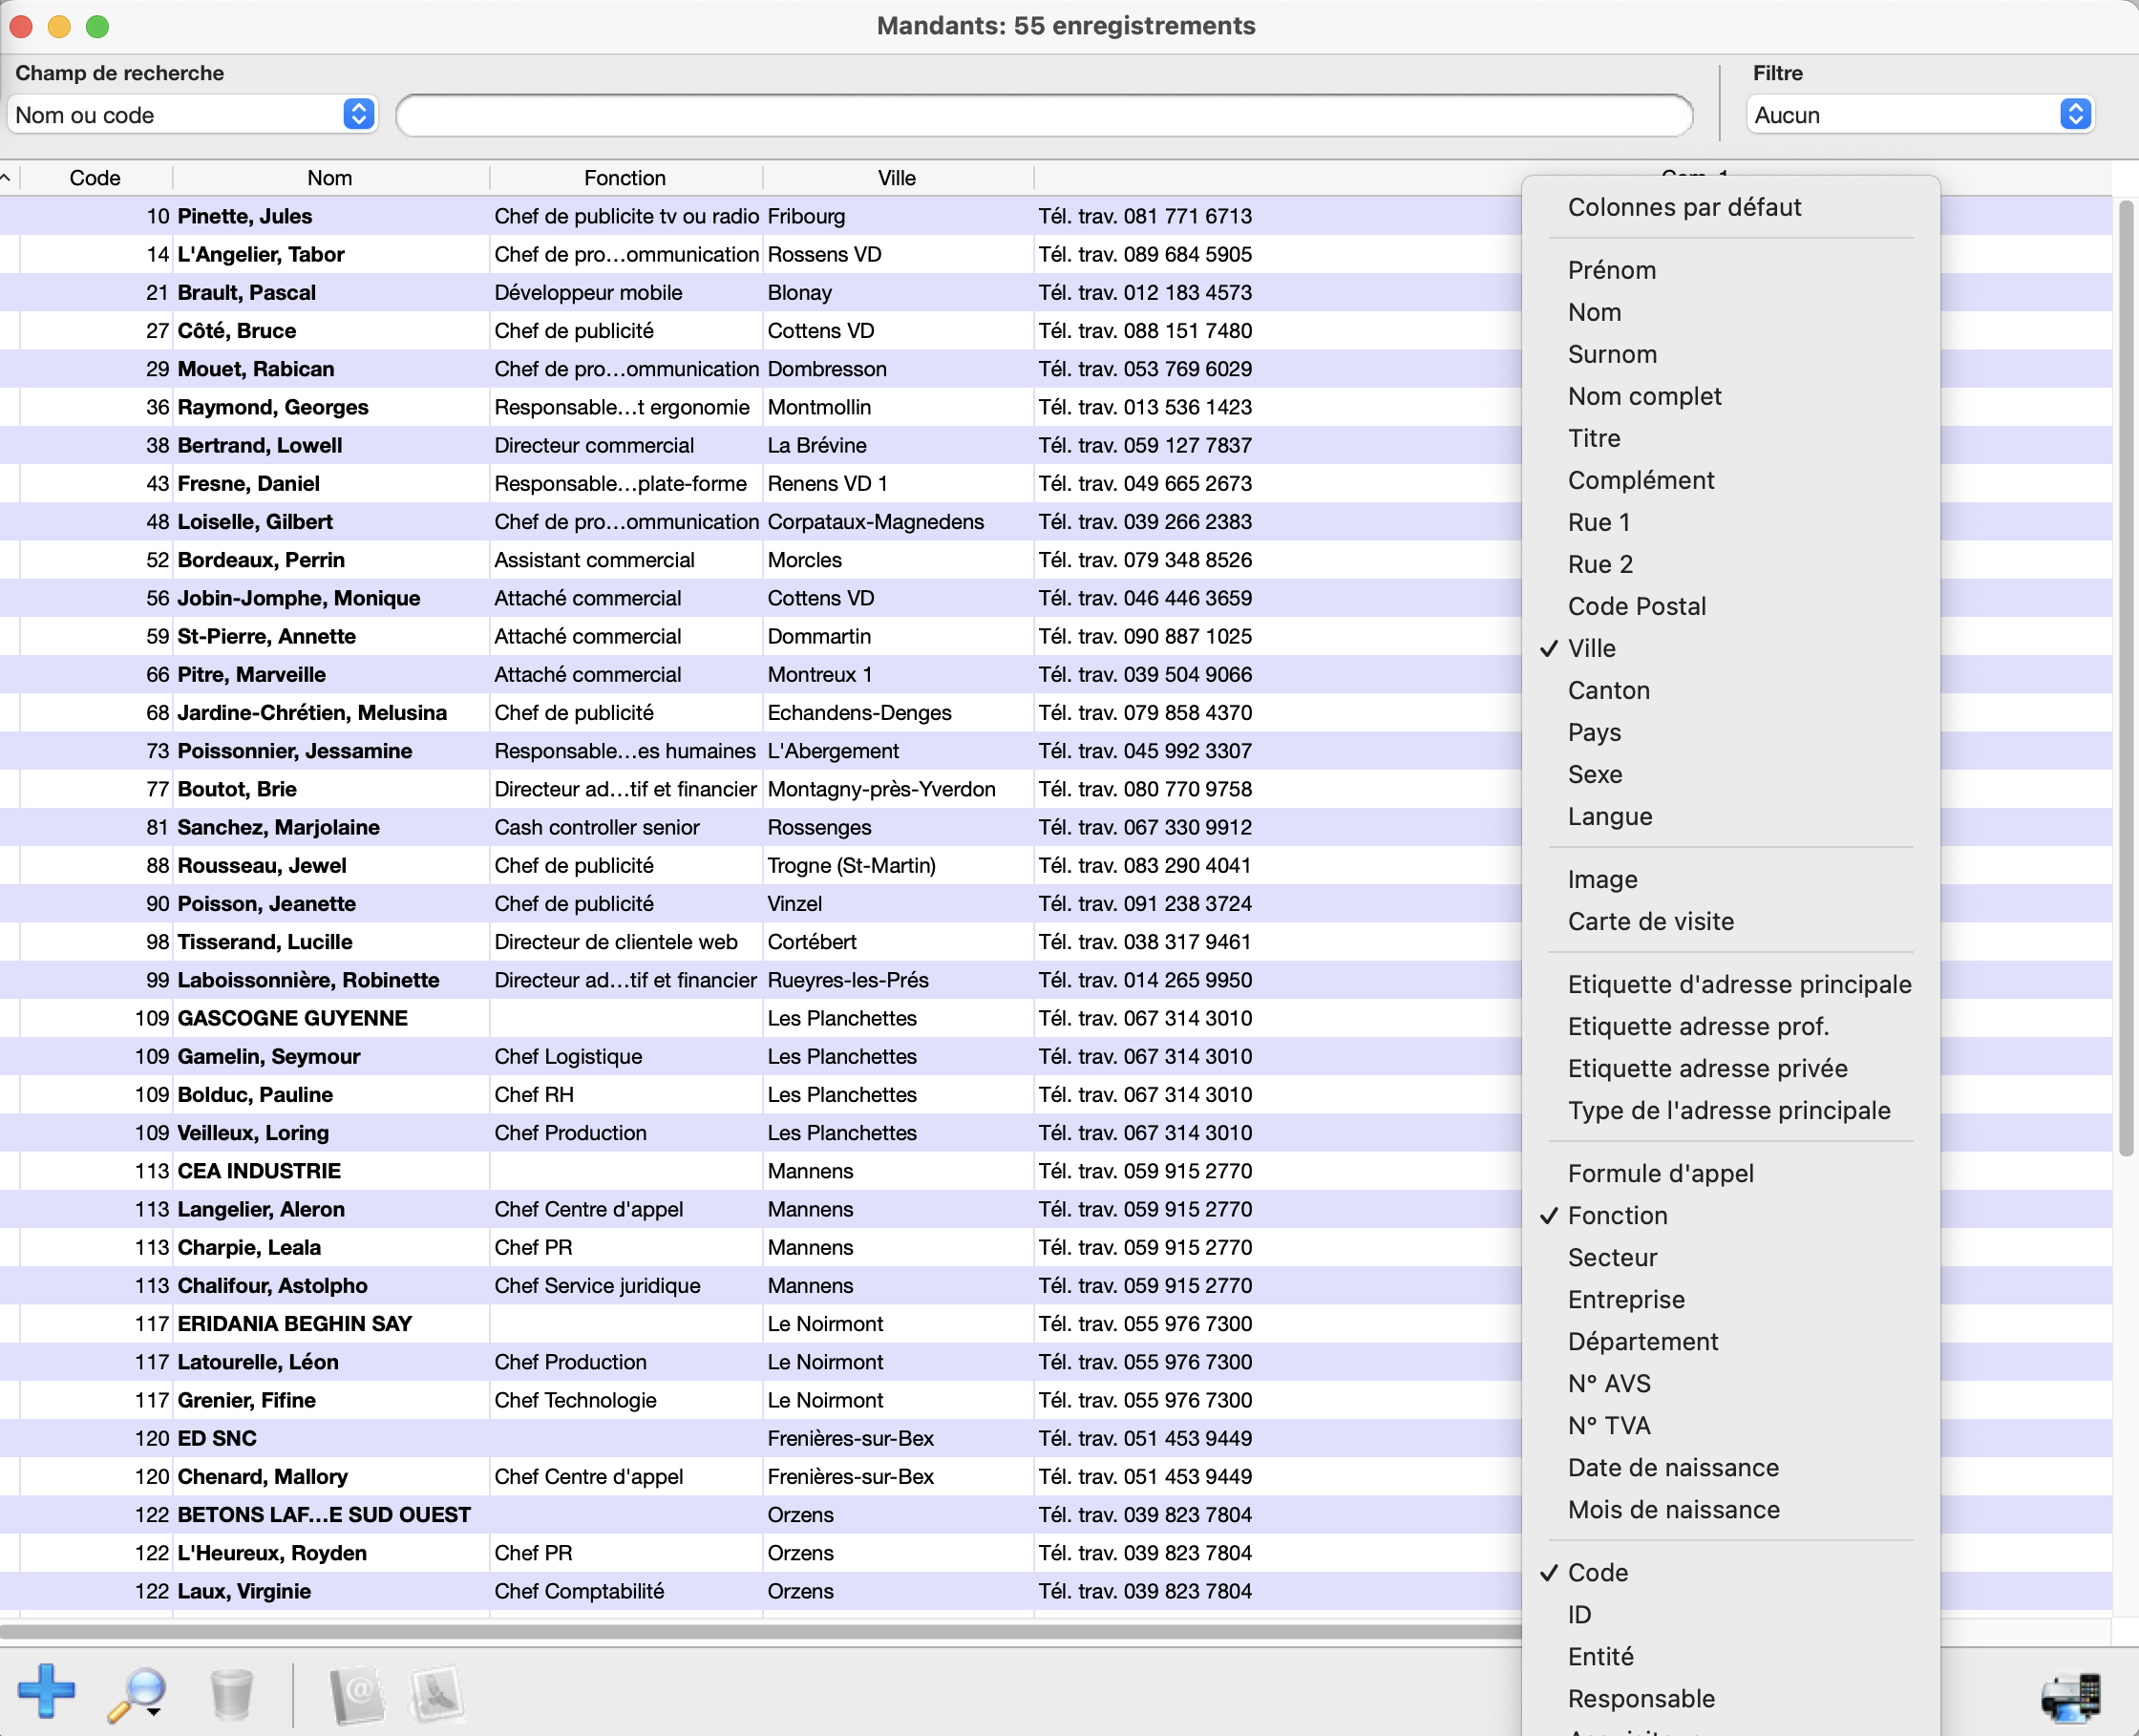Click the sort arrow in the table header
This screenshot has height=1736, width=2139.
click(6, 178)
